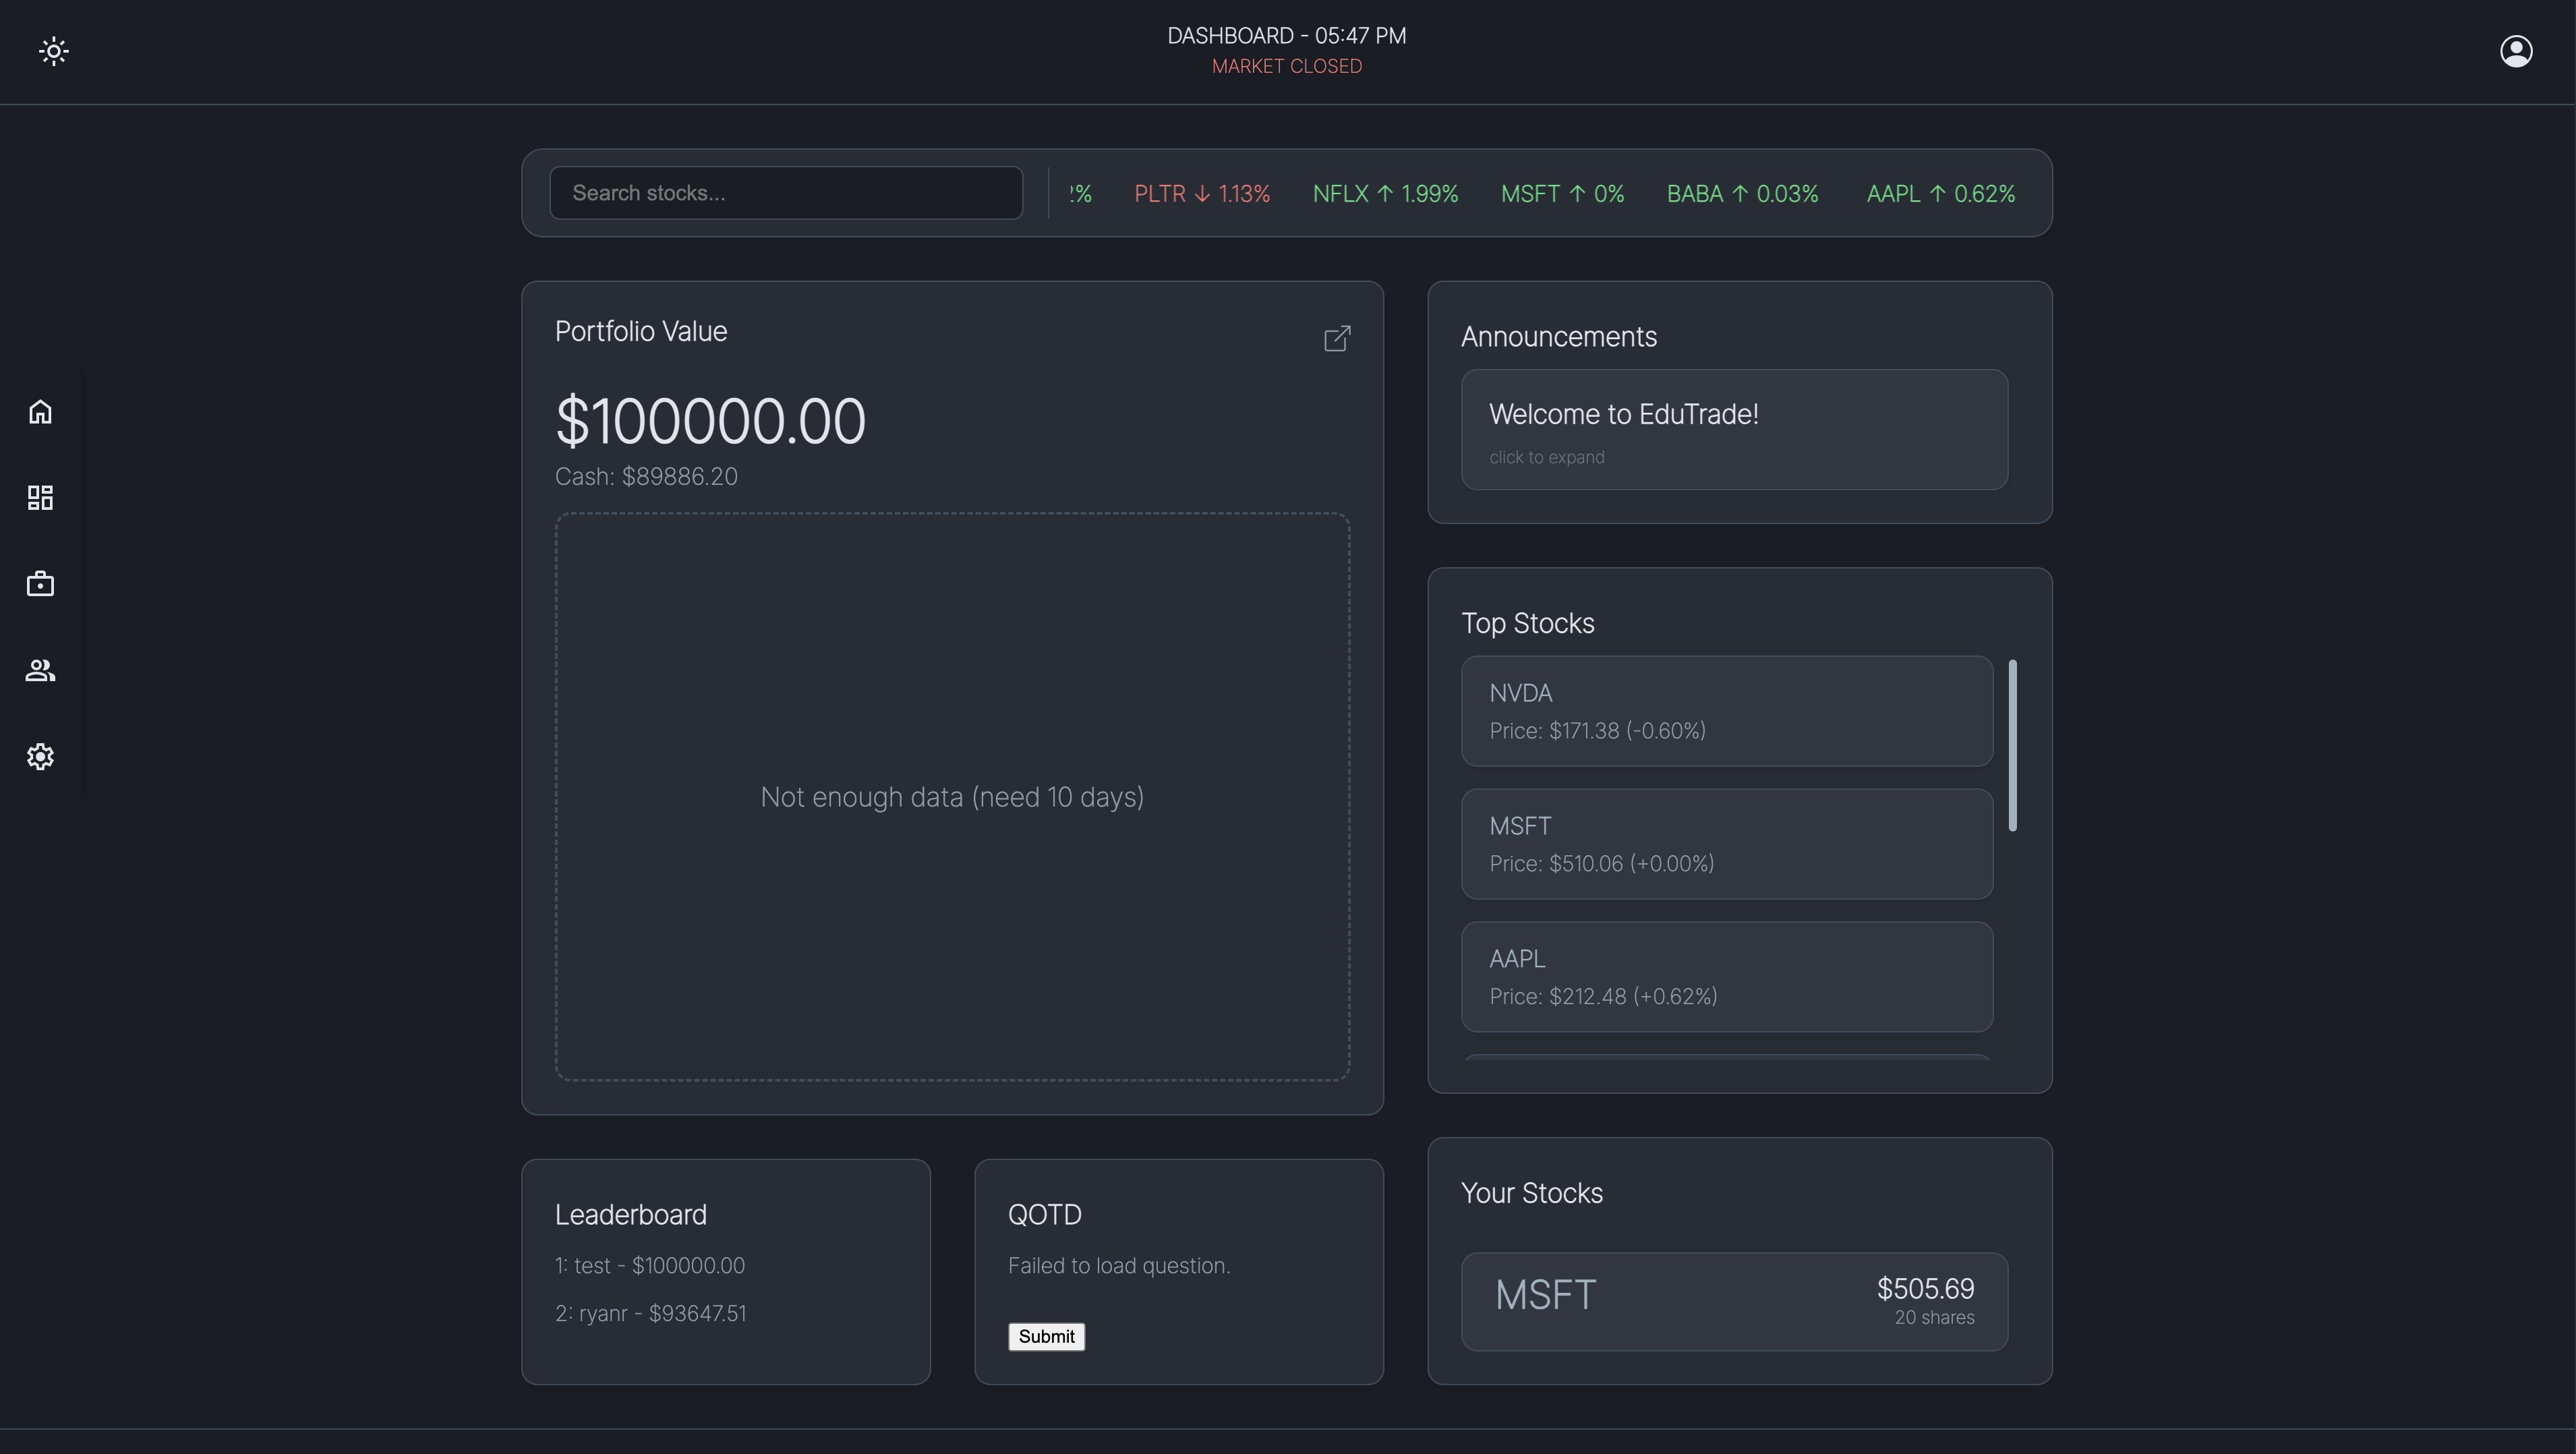Select PLTR in the ticker bar
This screenshot has width=2576, height=1454.
(1201, 193)
